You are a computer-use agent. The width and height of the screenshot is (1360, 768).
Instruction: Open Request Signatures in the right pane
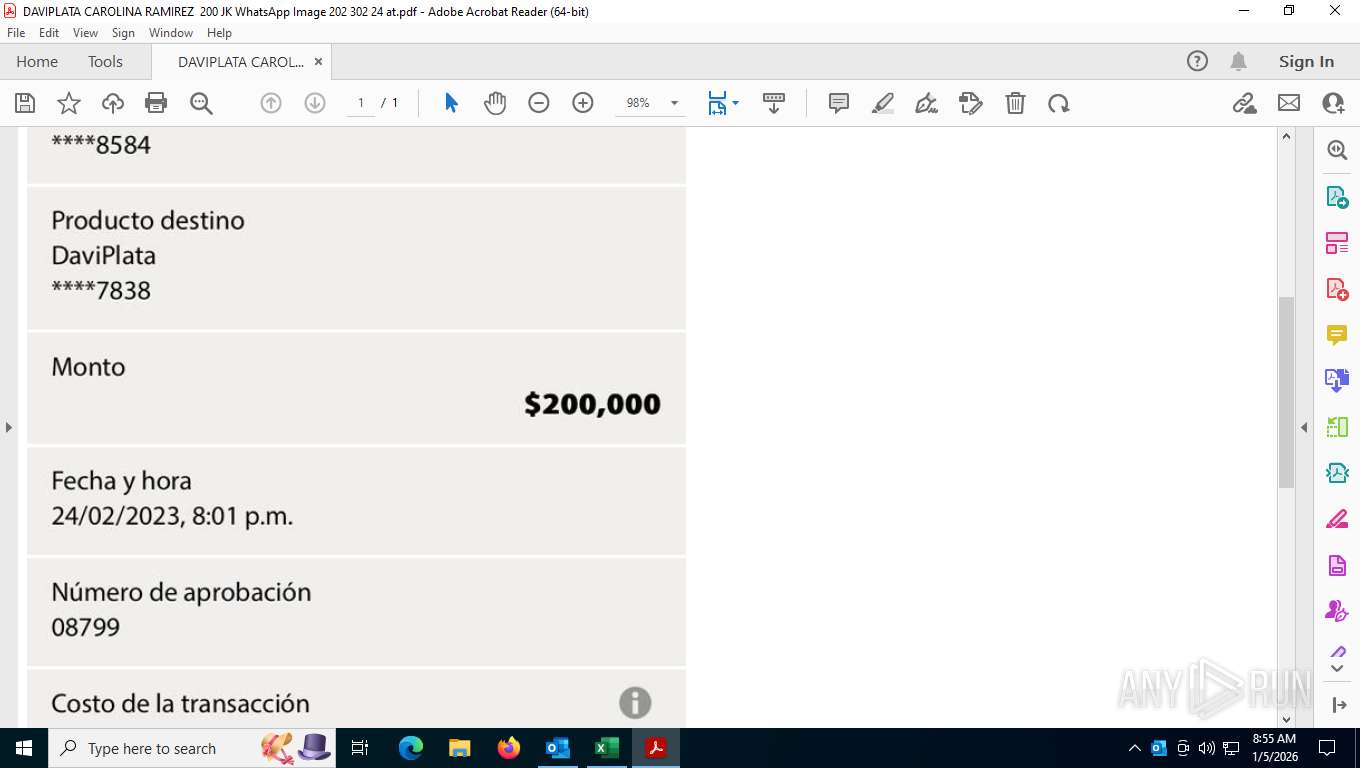[x=1337, y=610]
